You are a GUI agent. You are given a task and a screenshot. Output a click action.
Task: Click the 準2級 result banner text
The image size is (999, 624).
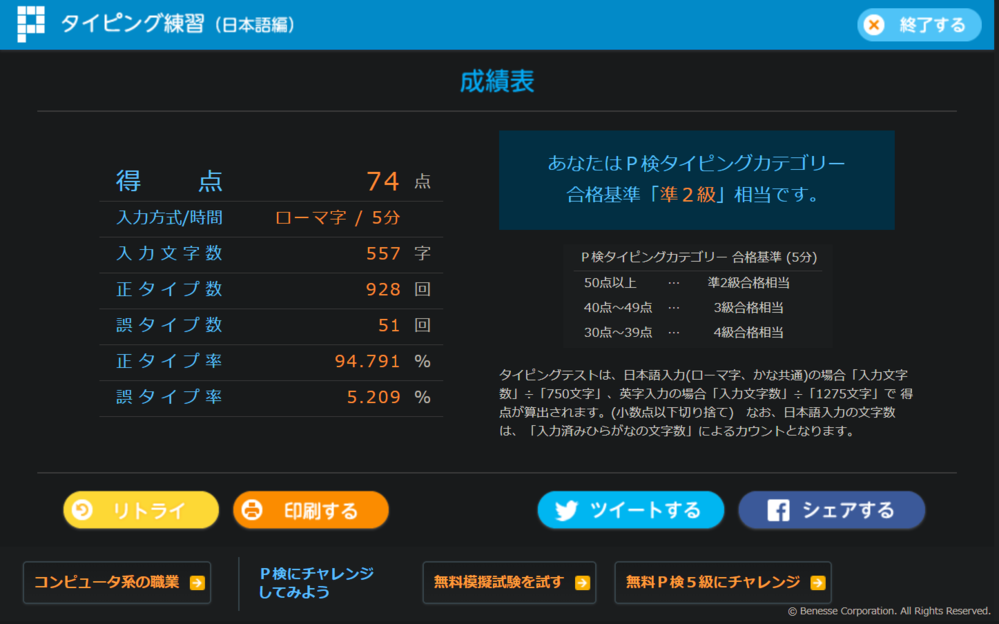696,179
